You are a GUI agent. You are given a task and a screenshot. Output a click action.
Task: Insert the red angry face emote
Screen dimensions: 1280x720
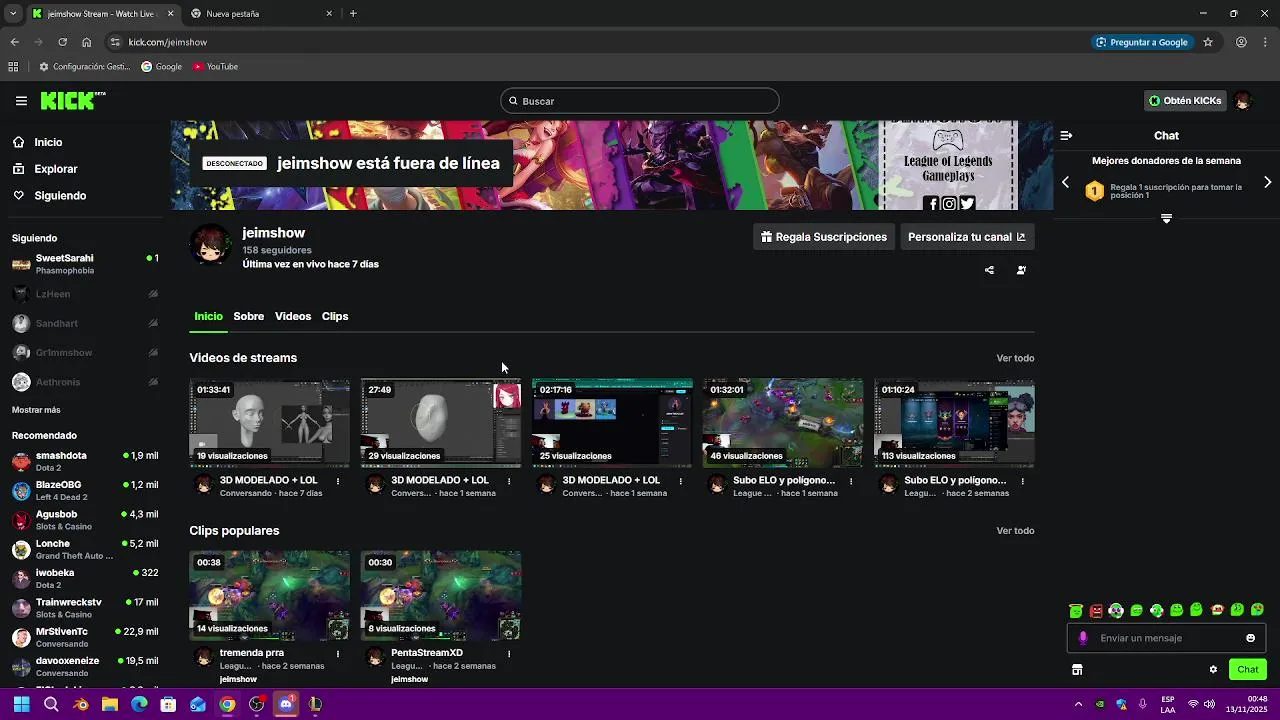pos(1096,610)
